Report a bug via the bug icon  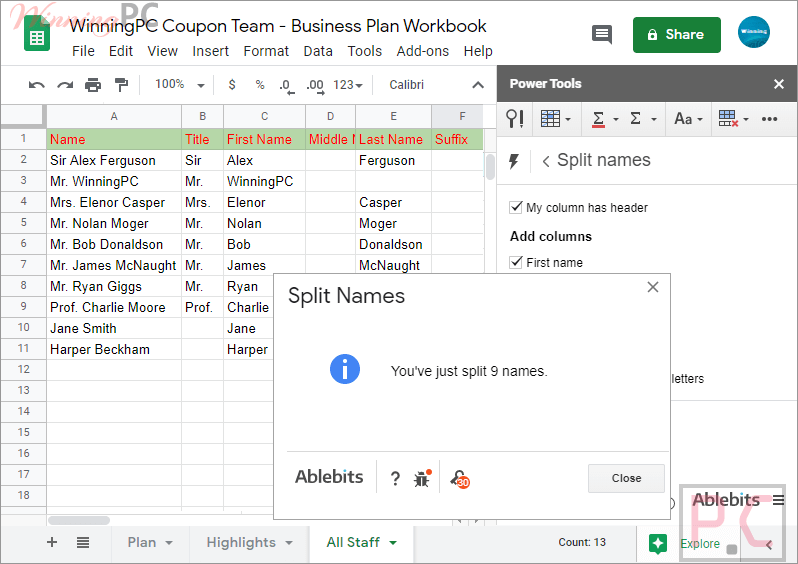422,478
